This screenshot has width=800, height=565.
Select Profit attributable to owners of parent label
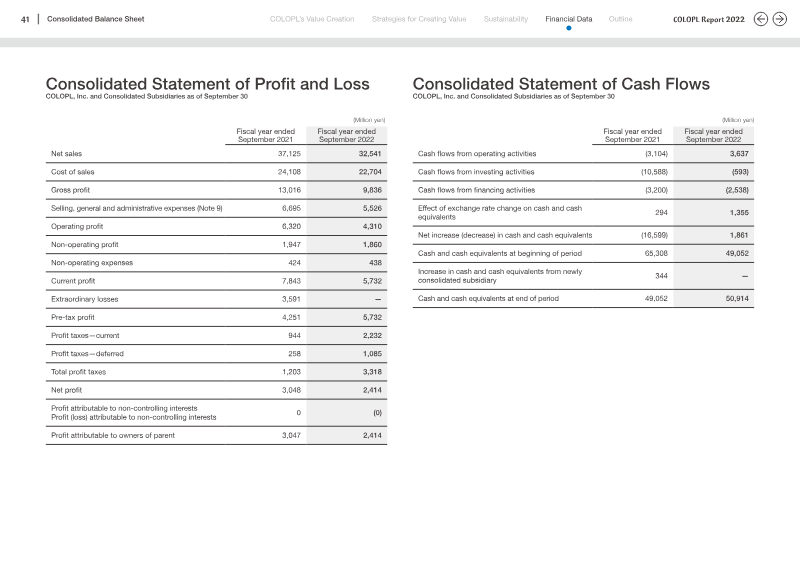113,435
